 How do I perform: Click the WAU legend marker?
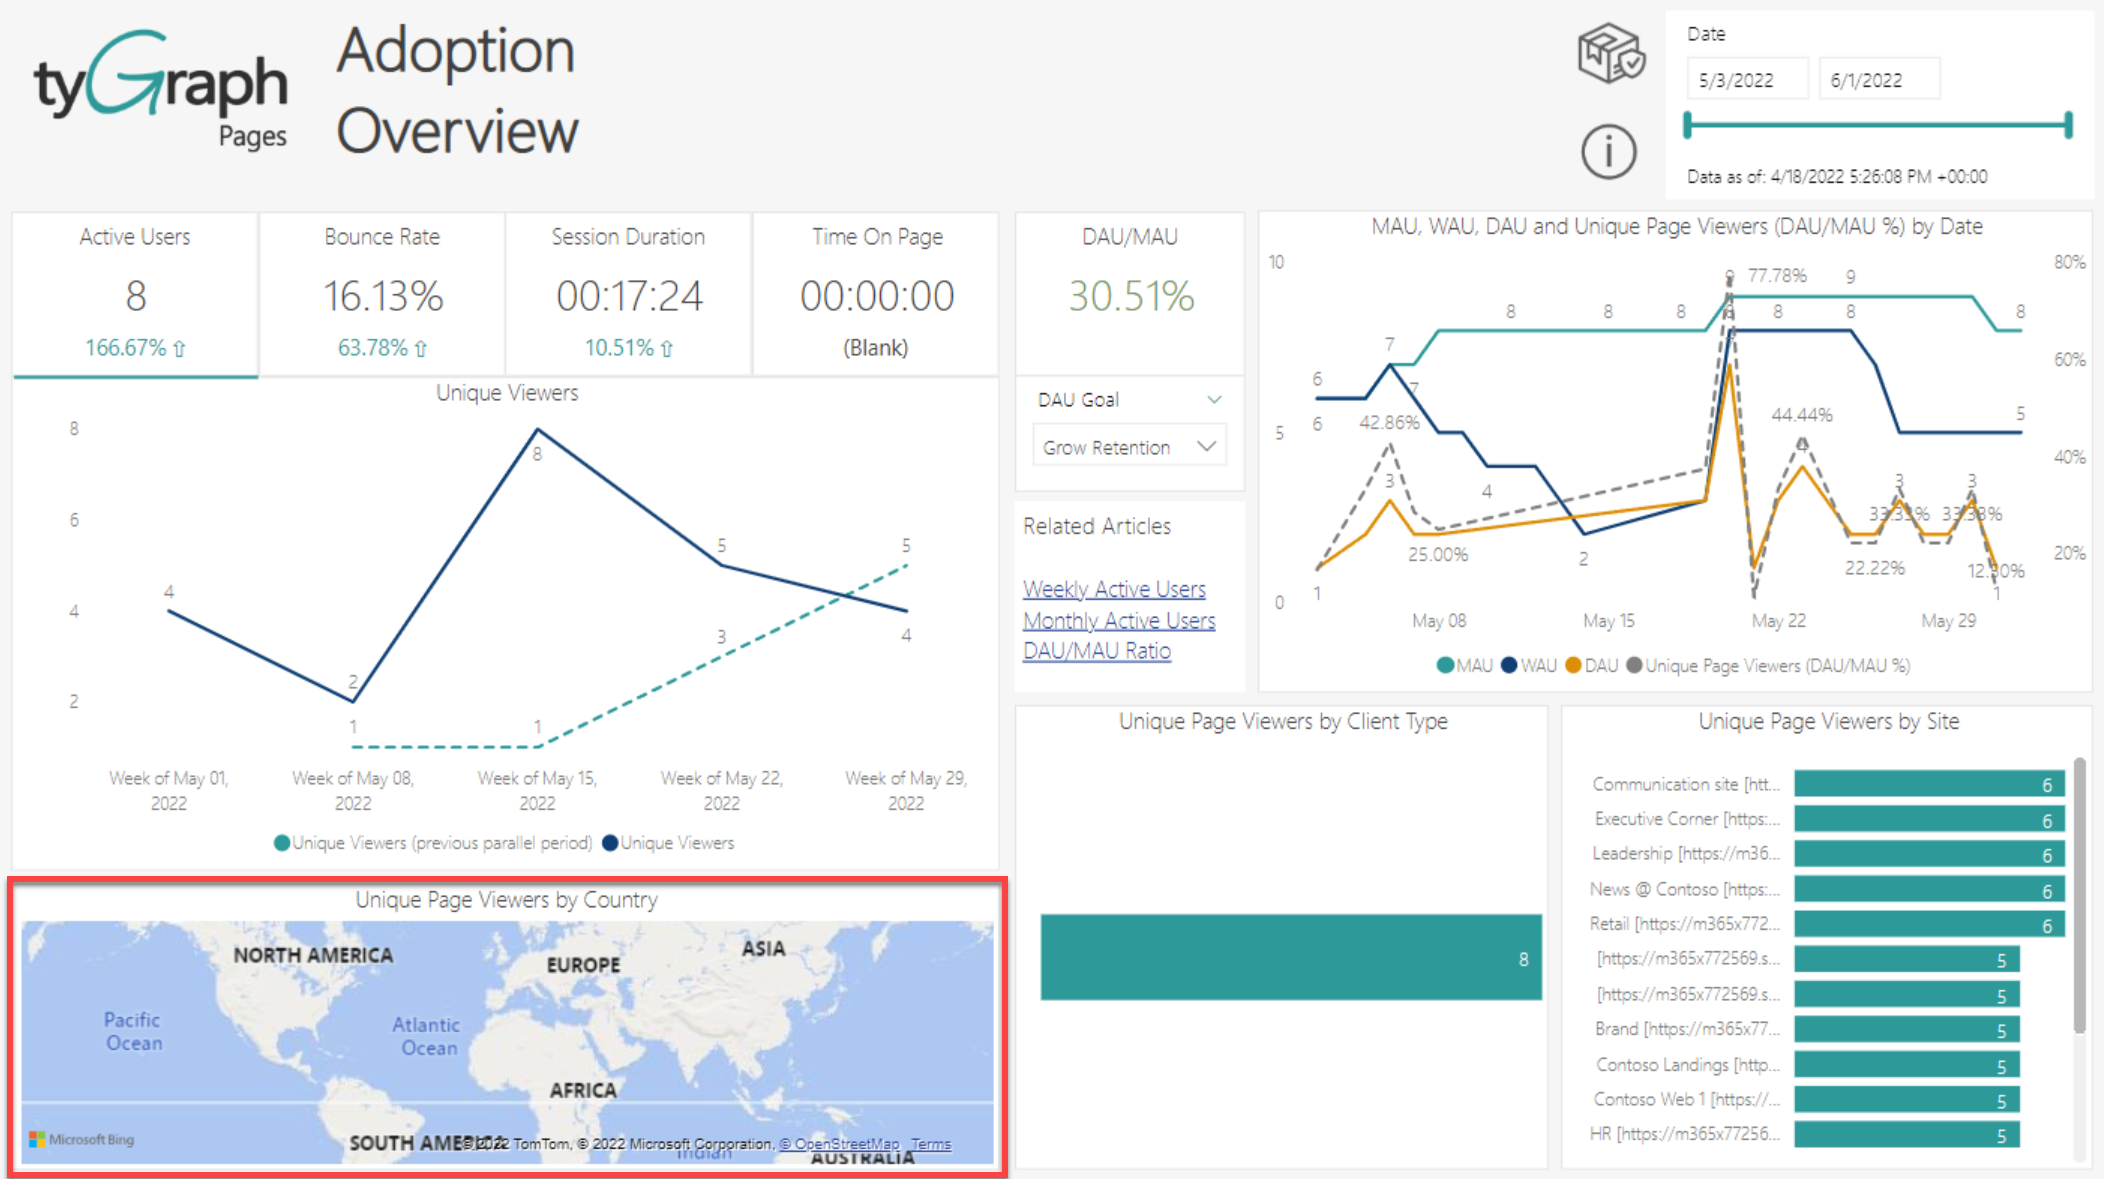pos(1509,666)
